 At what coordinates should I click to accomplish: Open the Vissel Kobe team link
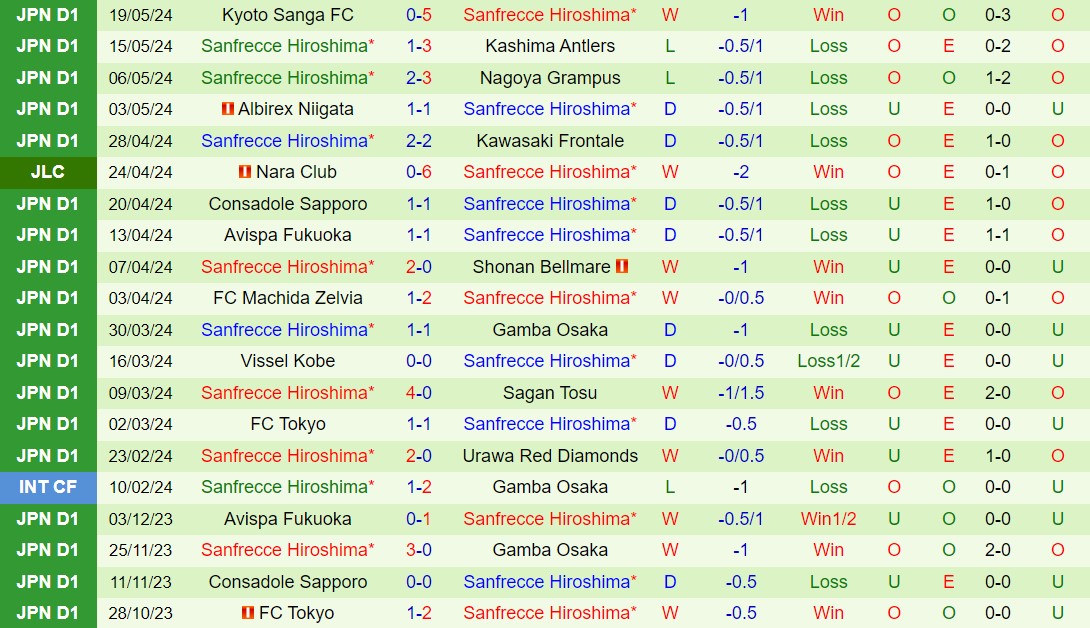(x=288, y=361)
